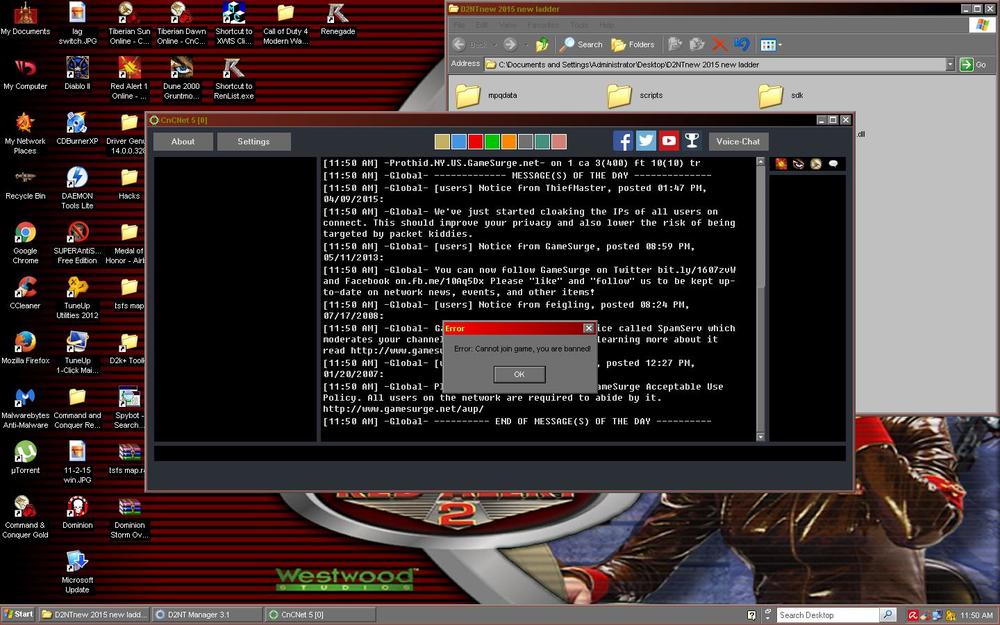Toggle Folders pane in Explorer toolbar

tap(633, 44)
